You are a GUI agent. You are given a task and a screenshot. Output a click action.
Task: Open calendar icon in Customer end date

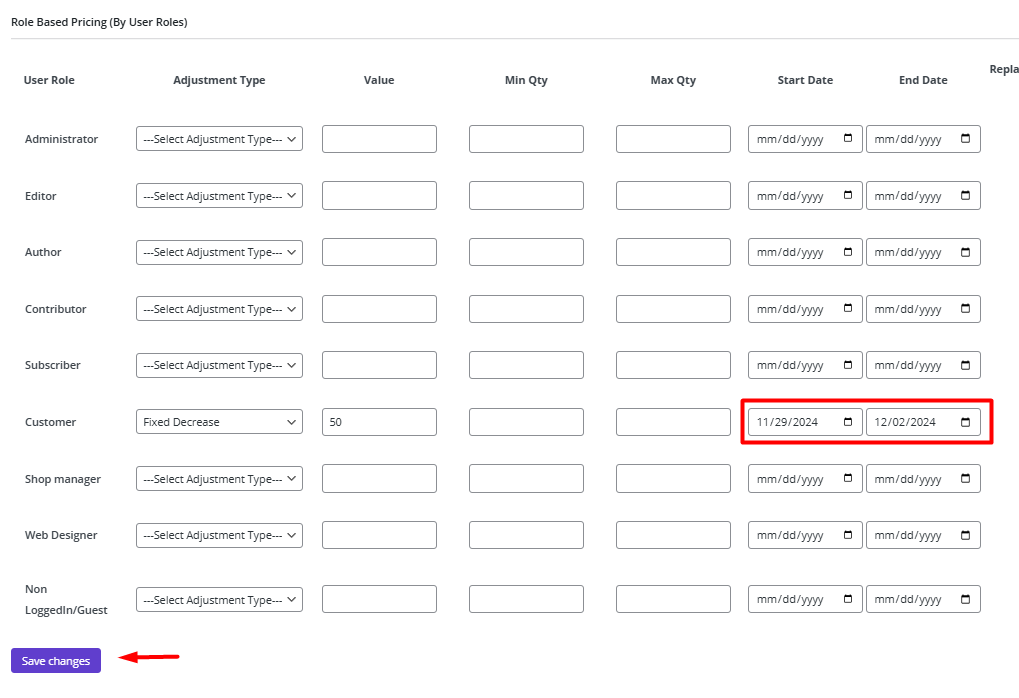(965, 422)
